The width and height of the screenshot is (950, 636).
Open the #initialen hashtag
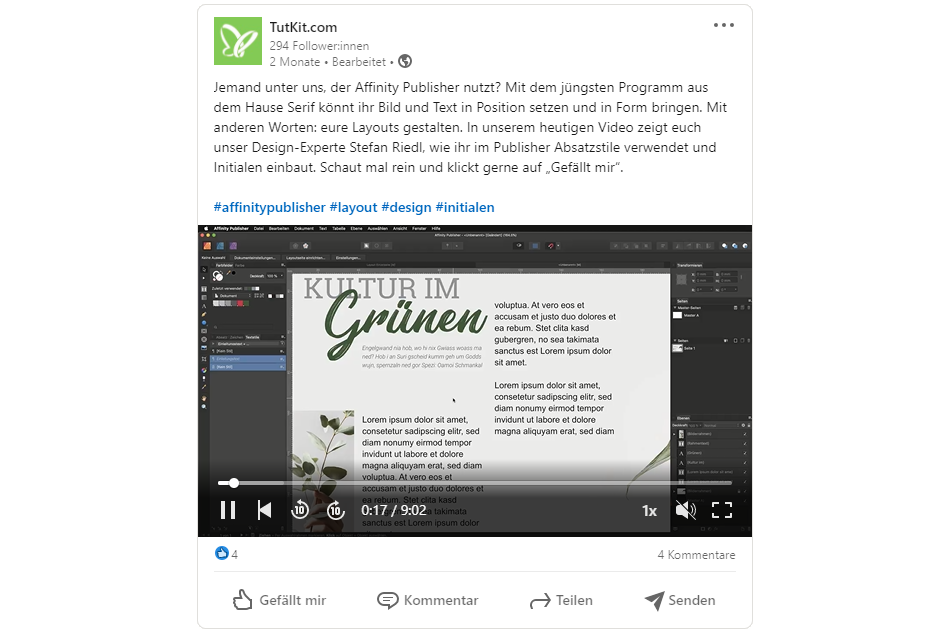pos(465,207)
